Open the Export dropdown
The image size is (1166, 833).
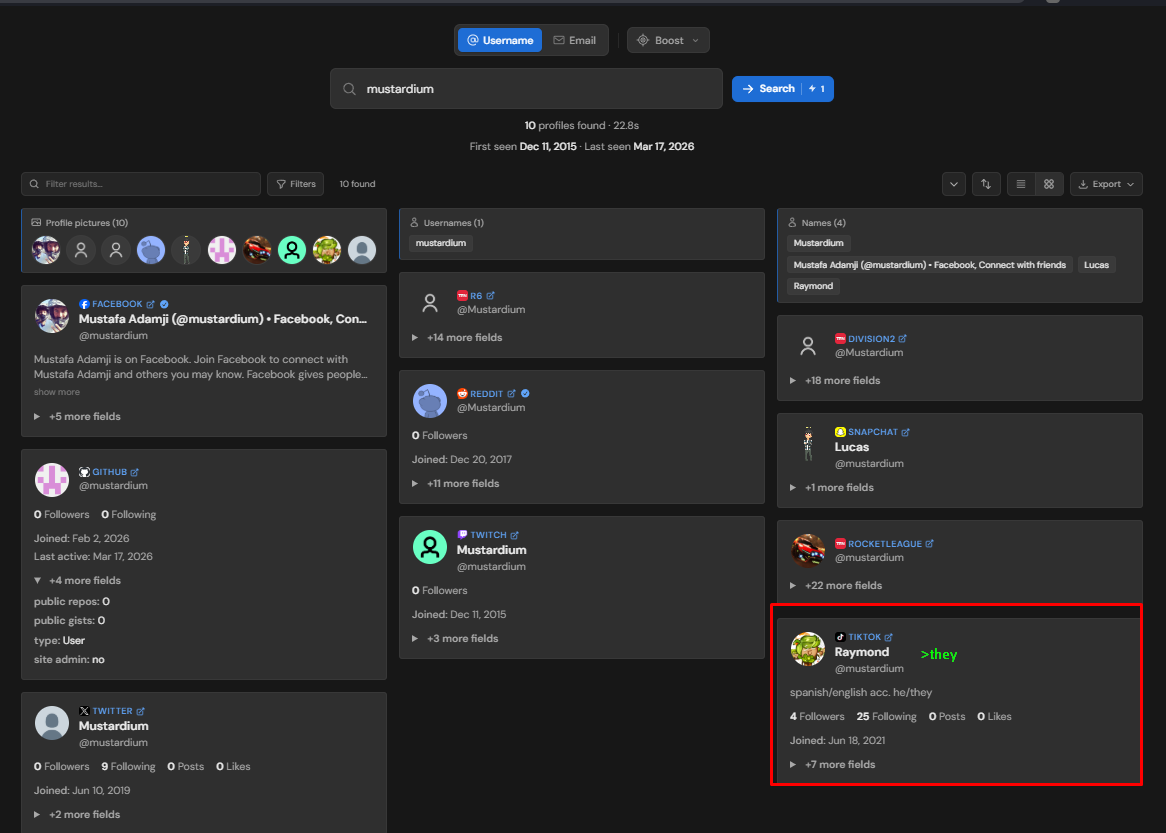point(1106,184)
